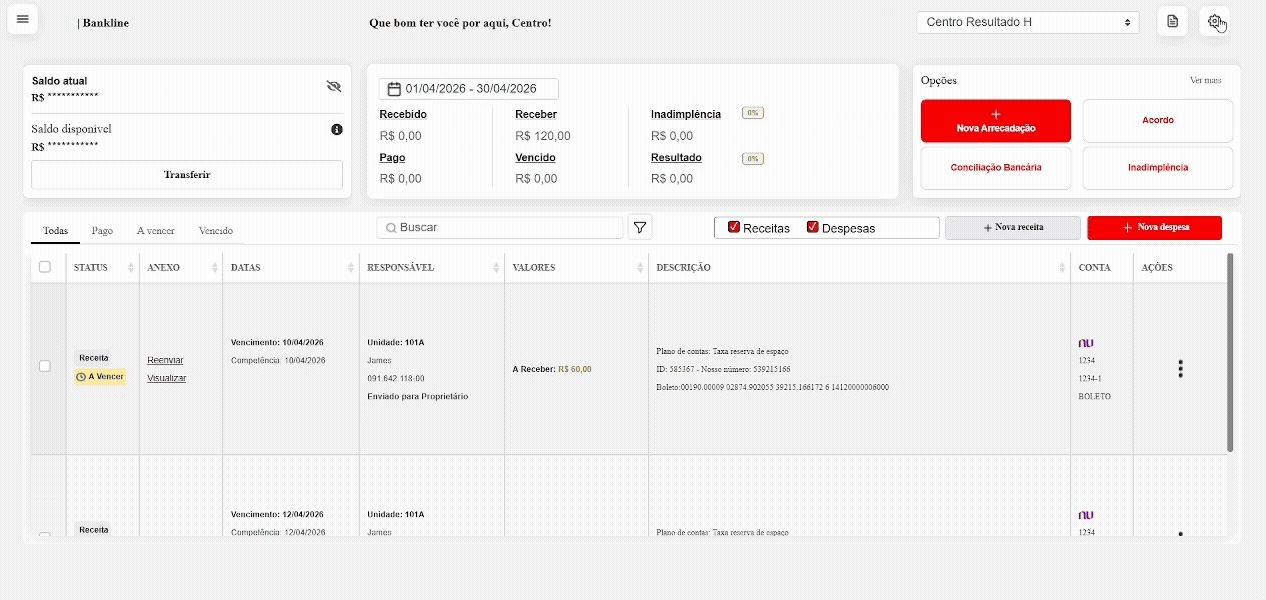Switch to the Pago tab
1266x600 pixels.
[x=102, y=231]
